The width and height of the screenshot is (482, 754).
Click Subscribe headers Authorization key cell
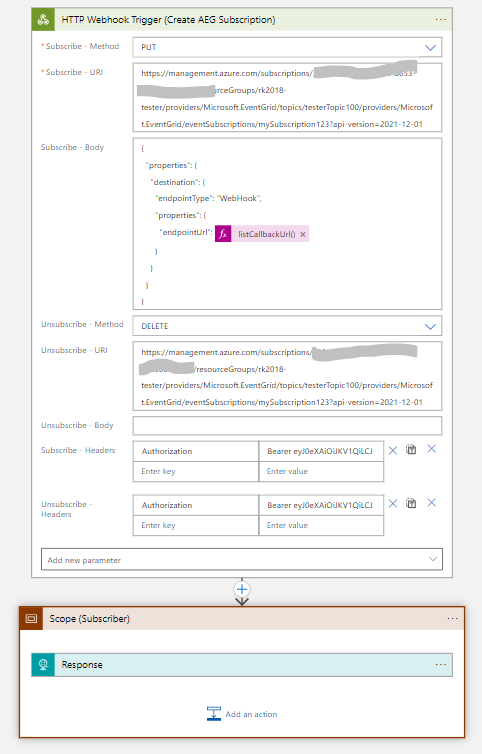coord(196,451)
